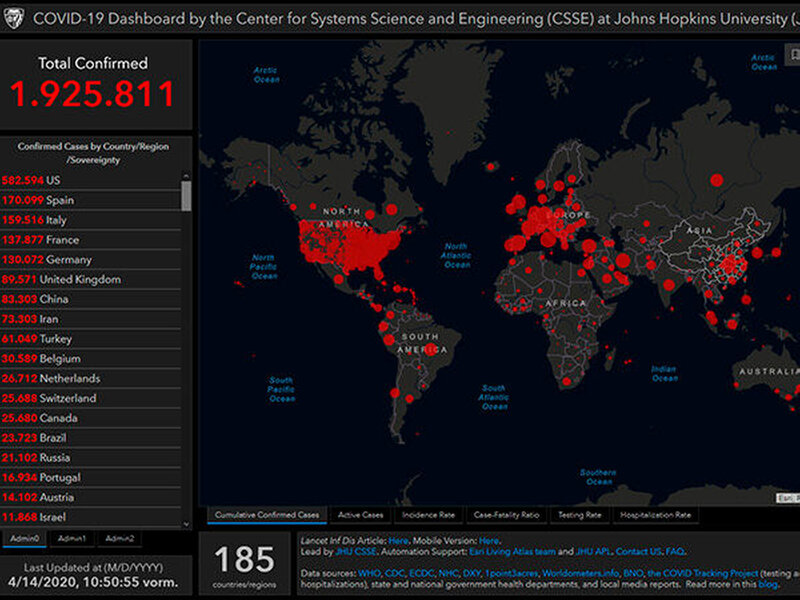Screen dimensions: 800x600
Task: Click the red circle over Iceland
Action: 491,166
